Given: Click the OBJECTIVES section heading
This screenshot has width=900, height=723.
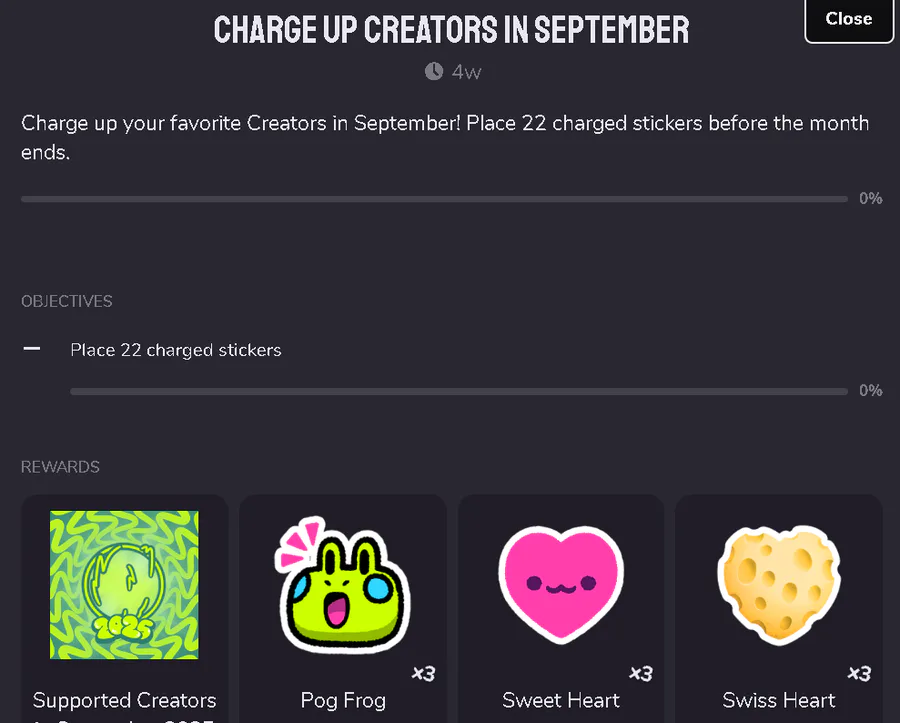Looking at the screenshot, I should tap(67, 301).
